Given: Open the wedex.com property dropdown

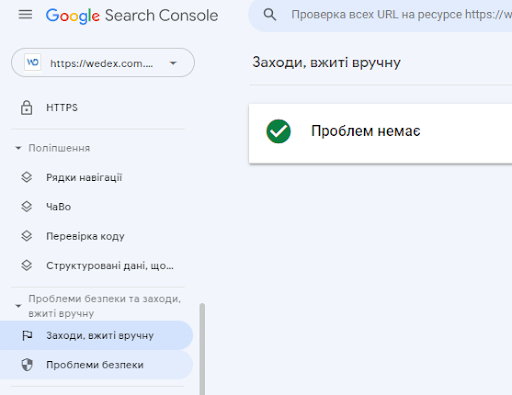Looking at the screenshot, I should click(x=103, y=63).
